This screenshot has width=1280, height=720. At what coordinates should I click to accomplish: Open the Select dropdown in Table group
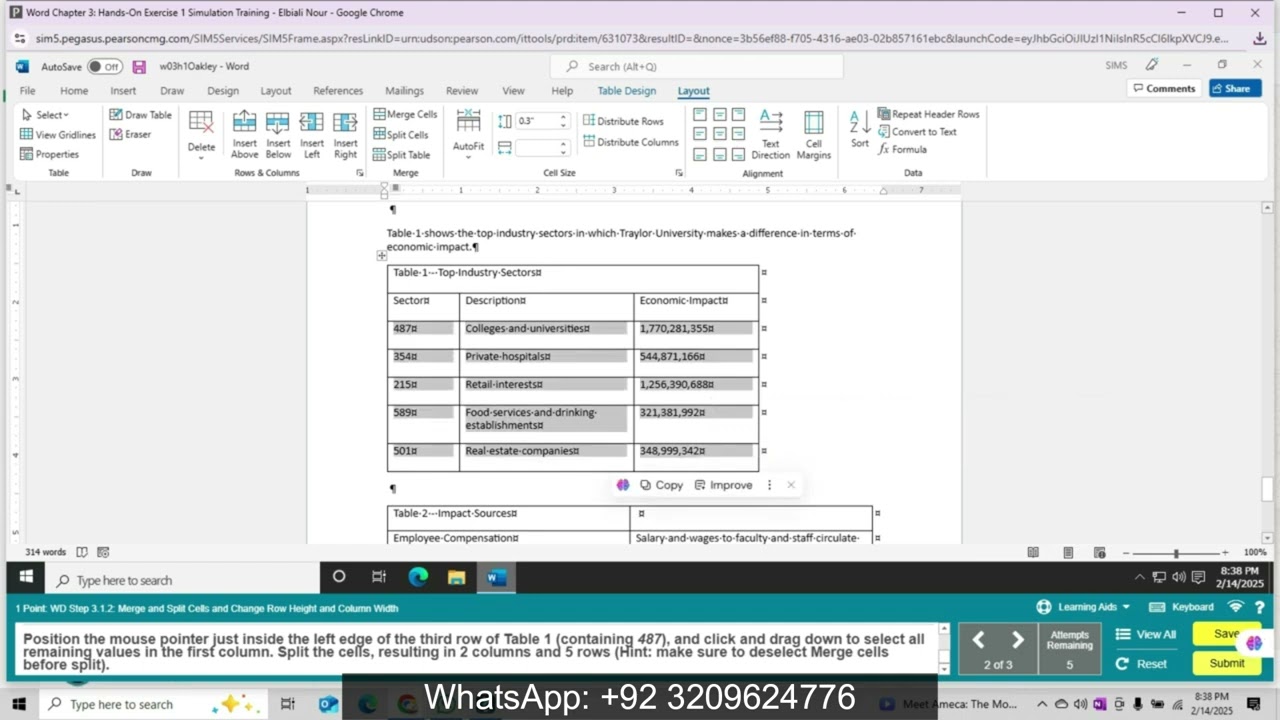[45, 115]
